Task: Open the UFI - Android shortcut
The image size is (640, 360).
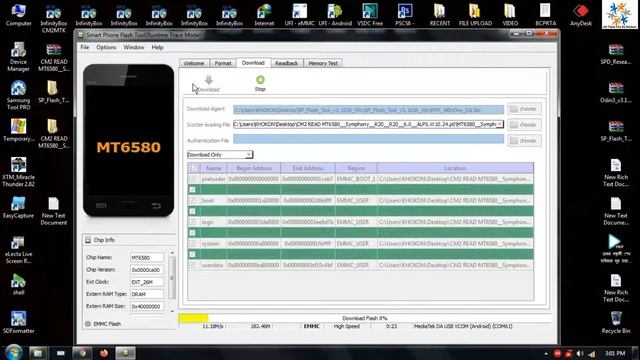Action: (x=335, y=15)
